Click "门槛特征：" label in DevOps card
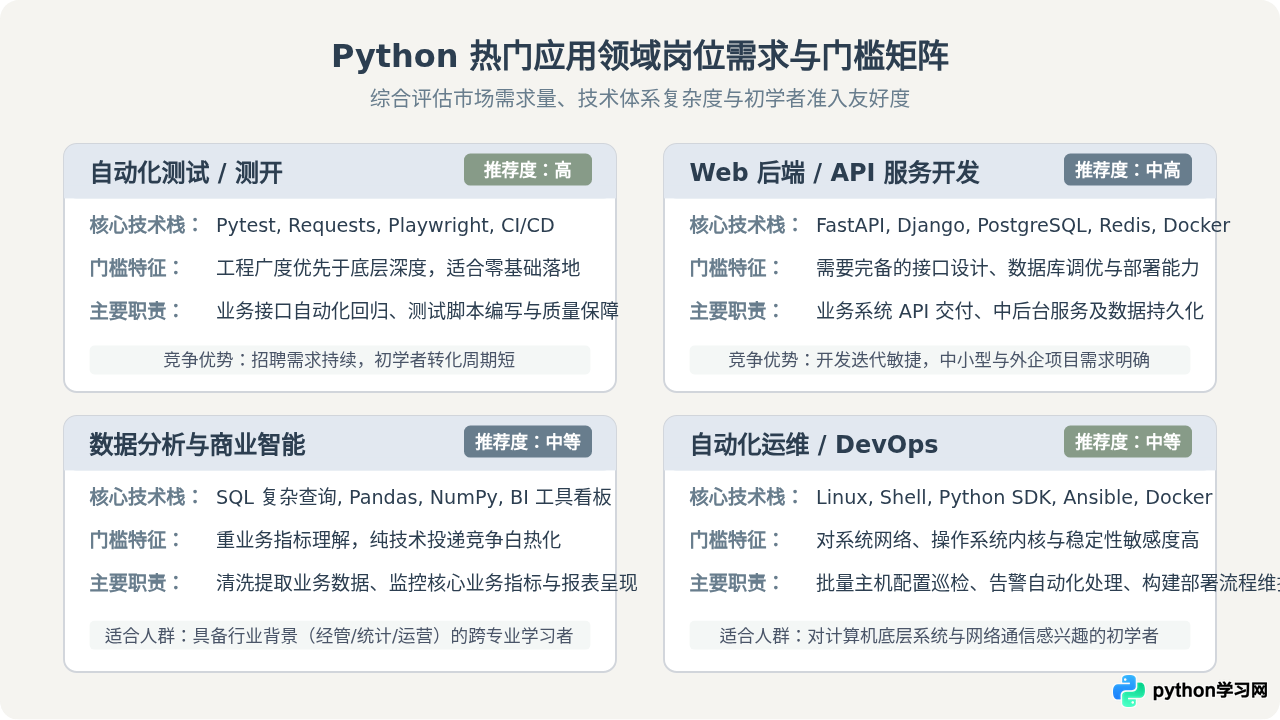The height and width of the screenshot is (720, 1280). click(737, 540)
